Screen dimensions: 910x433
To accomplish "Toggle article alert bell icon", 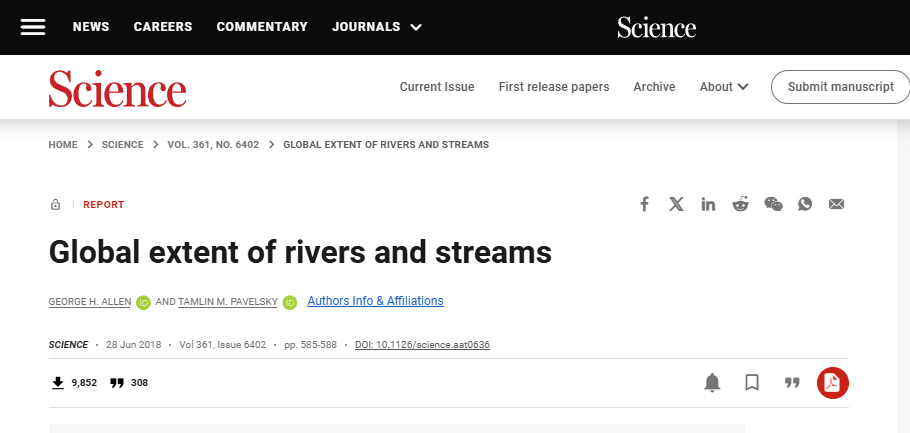I will pos(712,382).
